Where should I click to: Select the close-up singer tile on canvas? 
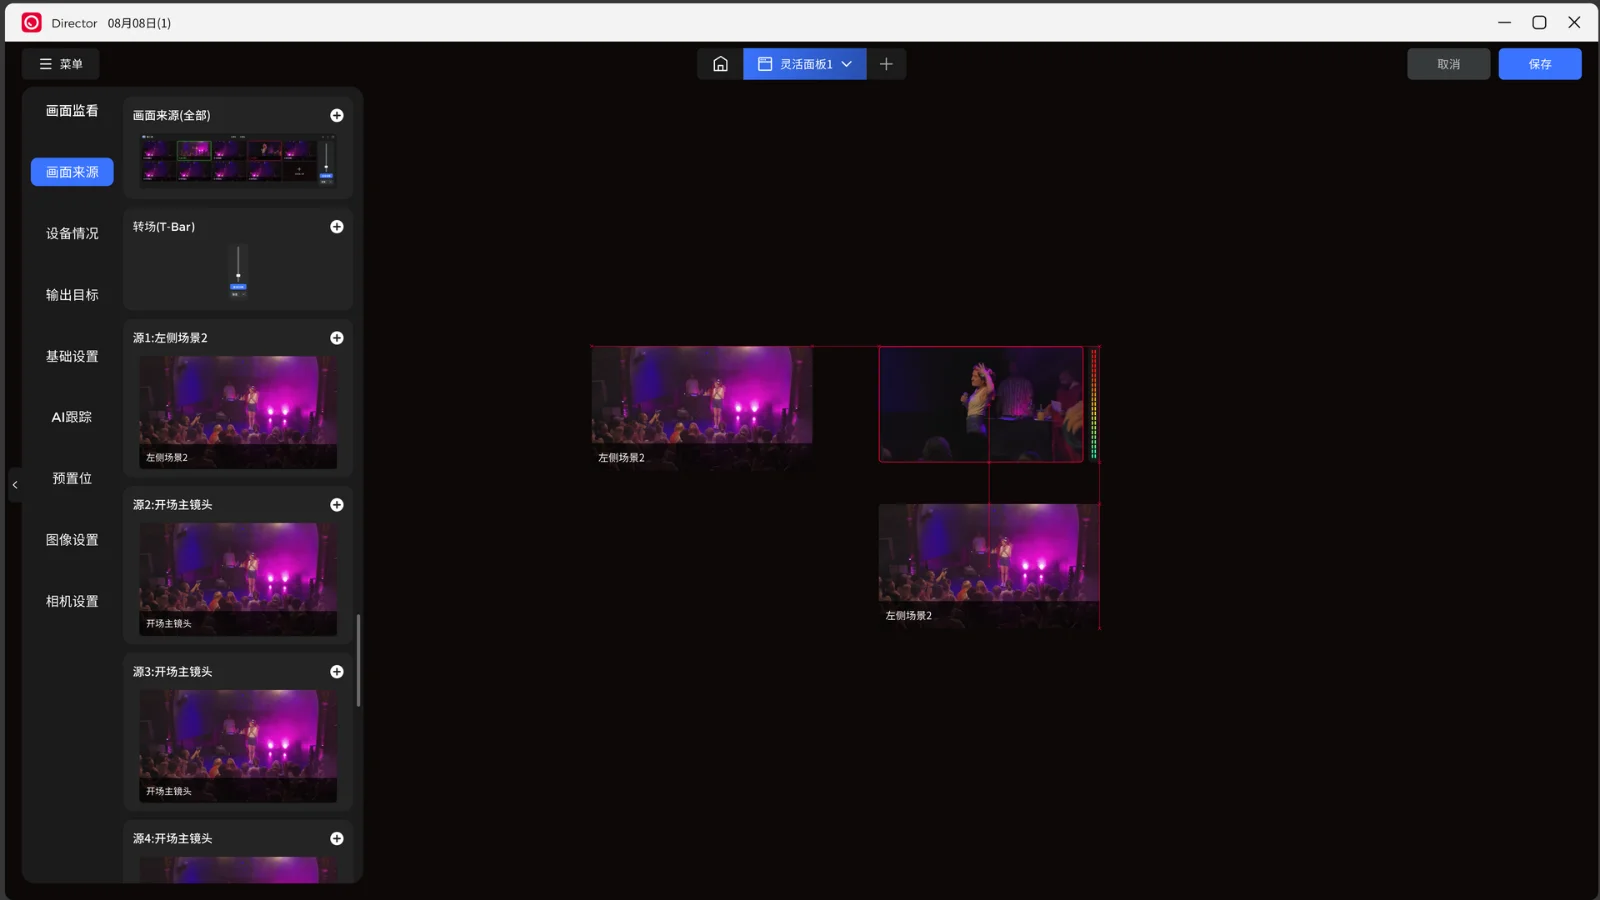click(980, 404)
